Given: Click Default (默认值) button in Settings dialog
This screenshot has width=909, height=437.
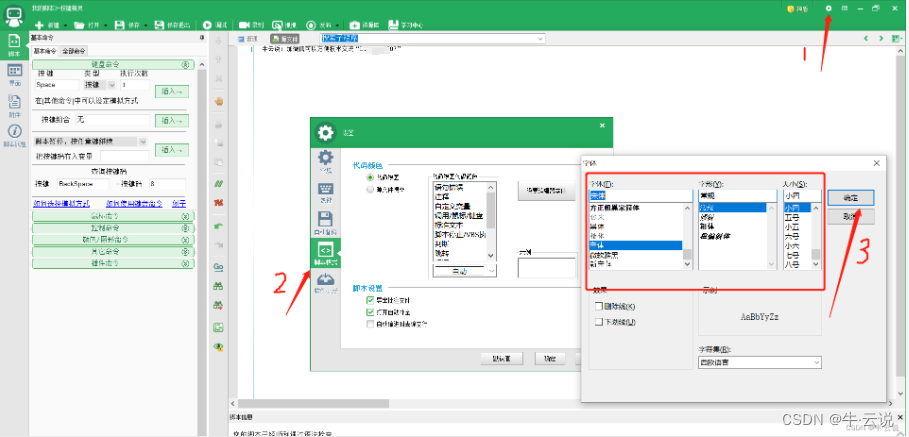Looking at the screenshot, I should 503,358.
